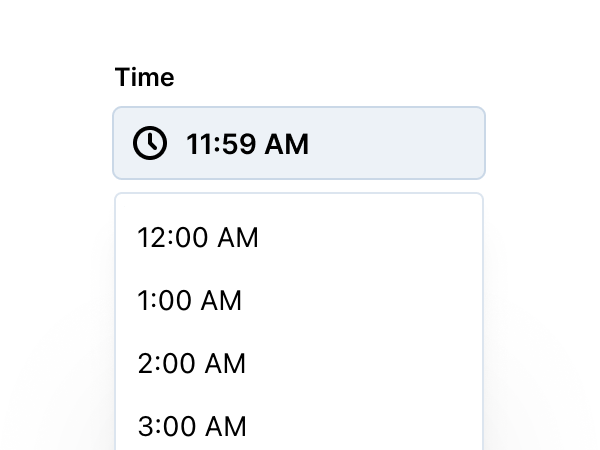600x450 pixels.
Task: Change the time to 2:00 AM
Action: pos(192,364)
